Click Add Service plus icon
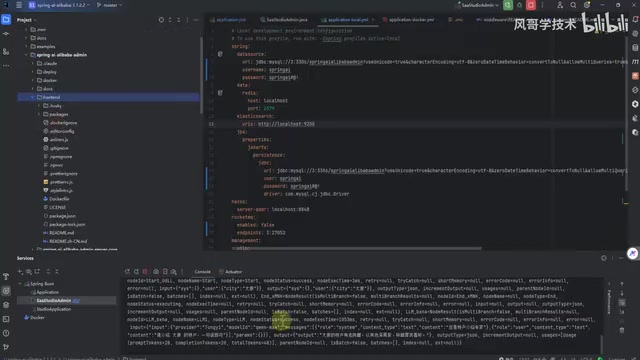640x360 pixels. click(x=20, y=271)
